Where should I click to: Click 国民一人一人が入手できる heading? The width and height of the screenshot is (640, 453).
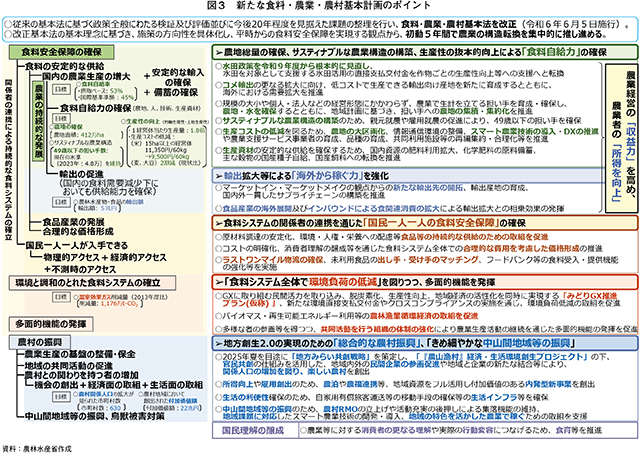(x=76, y=245)
